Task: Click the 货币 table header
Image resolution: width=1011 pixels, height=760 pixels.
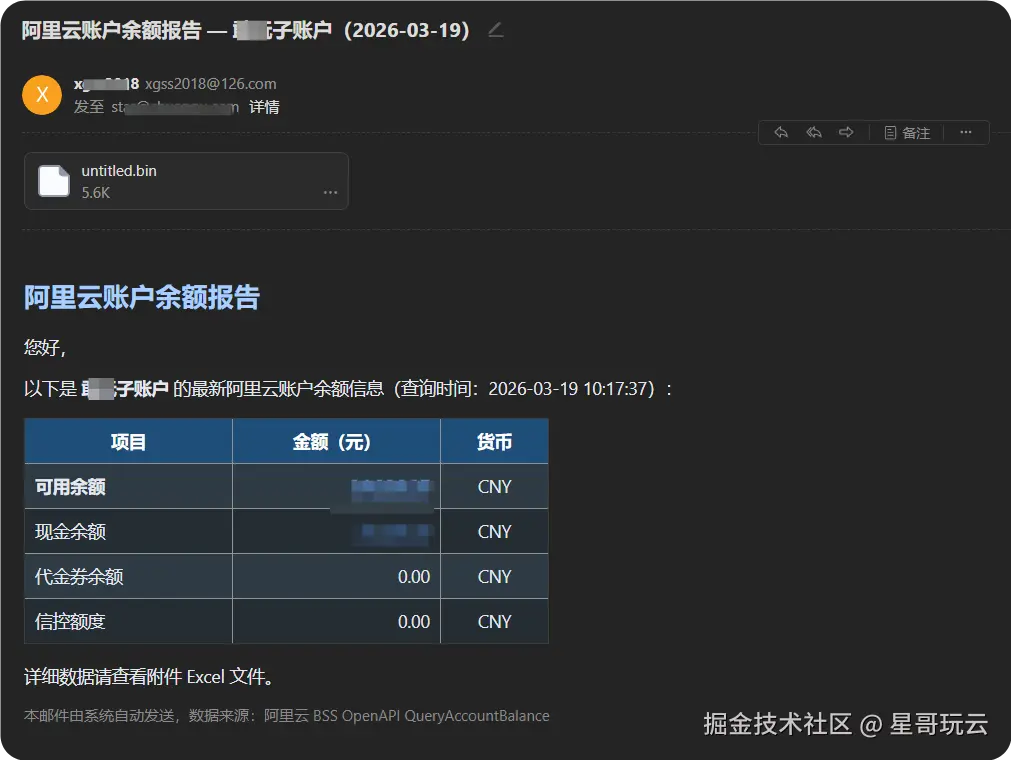Action: (494, 442)
